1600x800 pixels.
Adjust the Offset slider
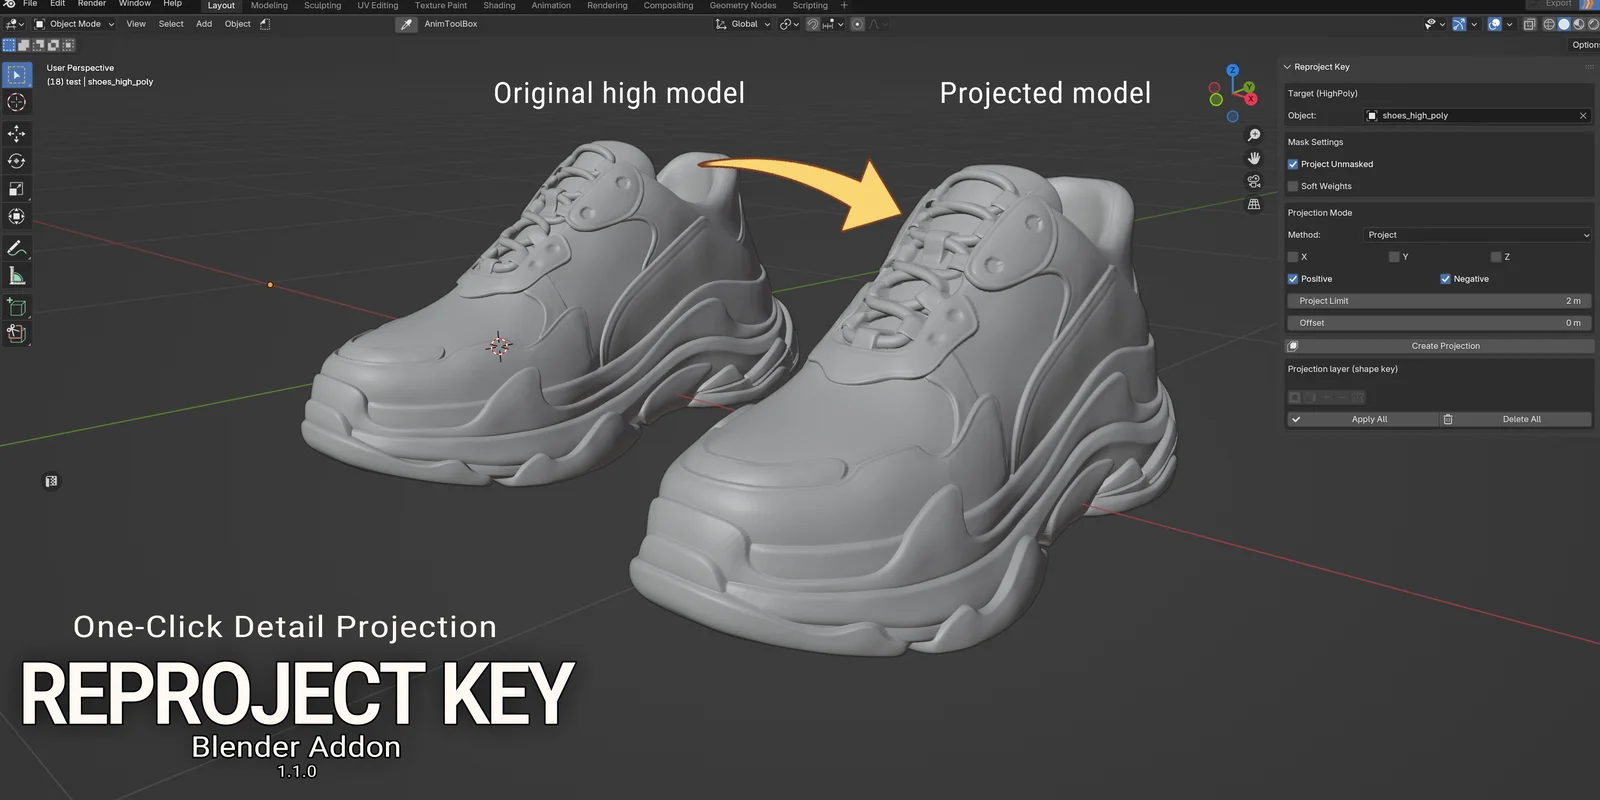pyautogui.click(x=1439, y=323)
